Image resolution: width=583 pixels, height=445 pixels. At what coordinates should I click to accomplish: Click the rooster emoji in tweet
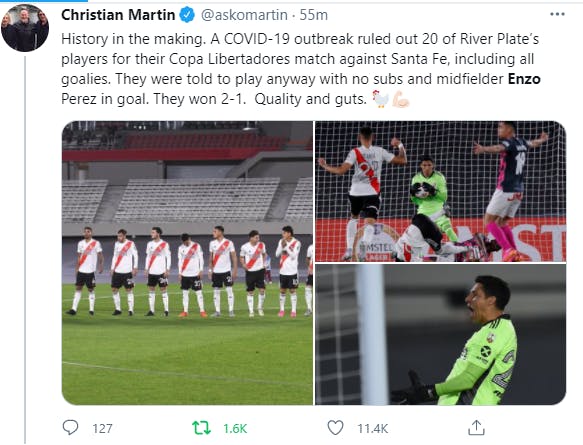[380, 99]
